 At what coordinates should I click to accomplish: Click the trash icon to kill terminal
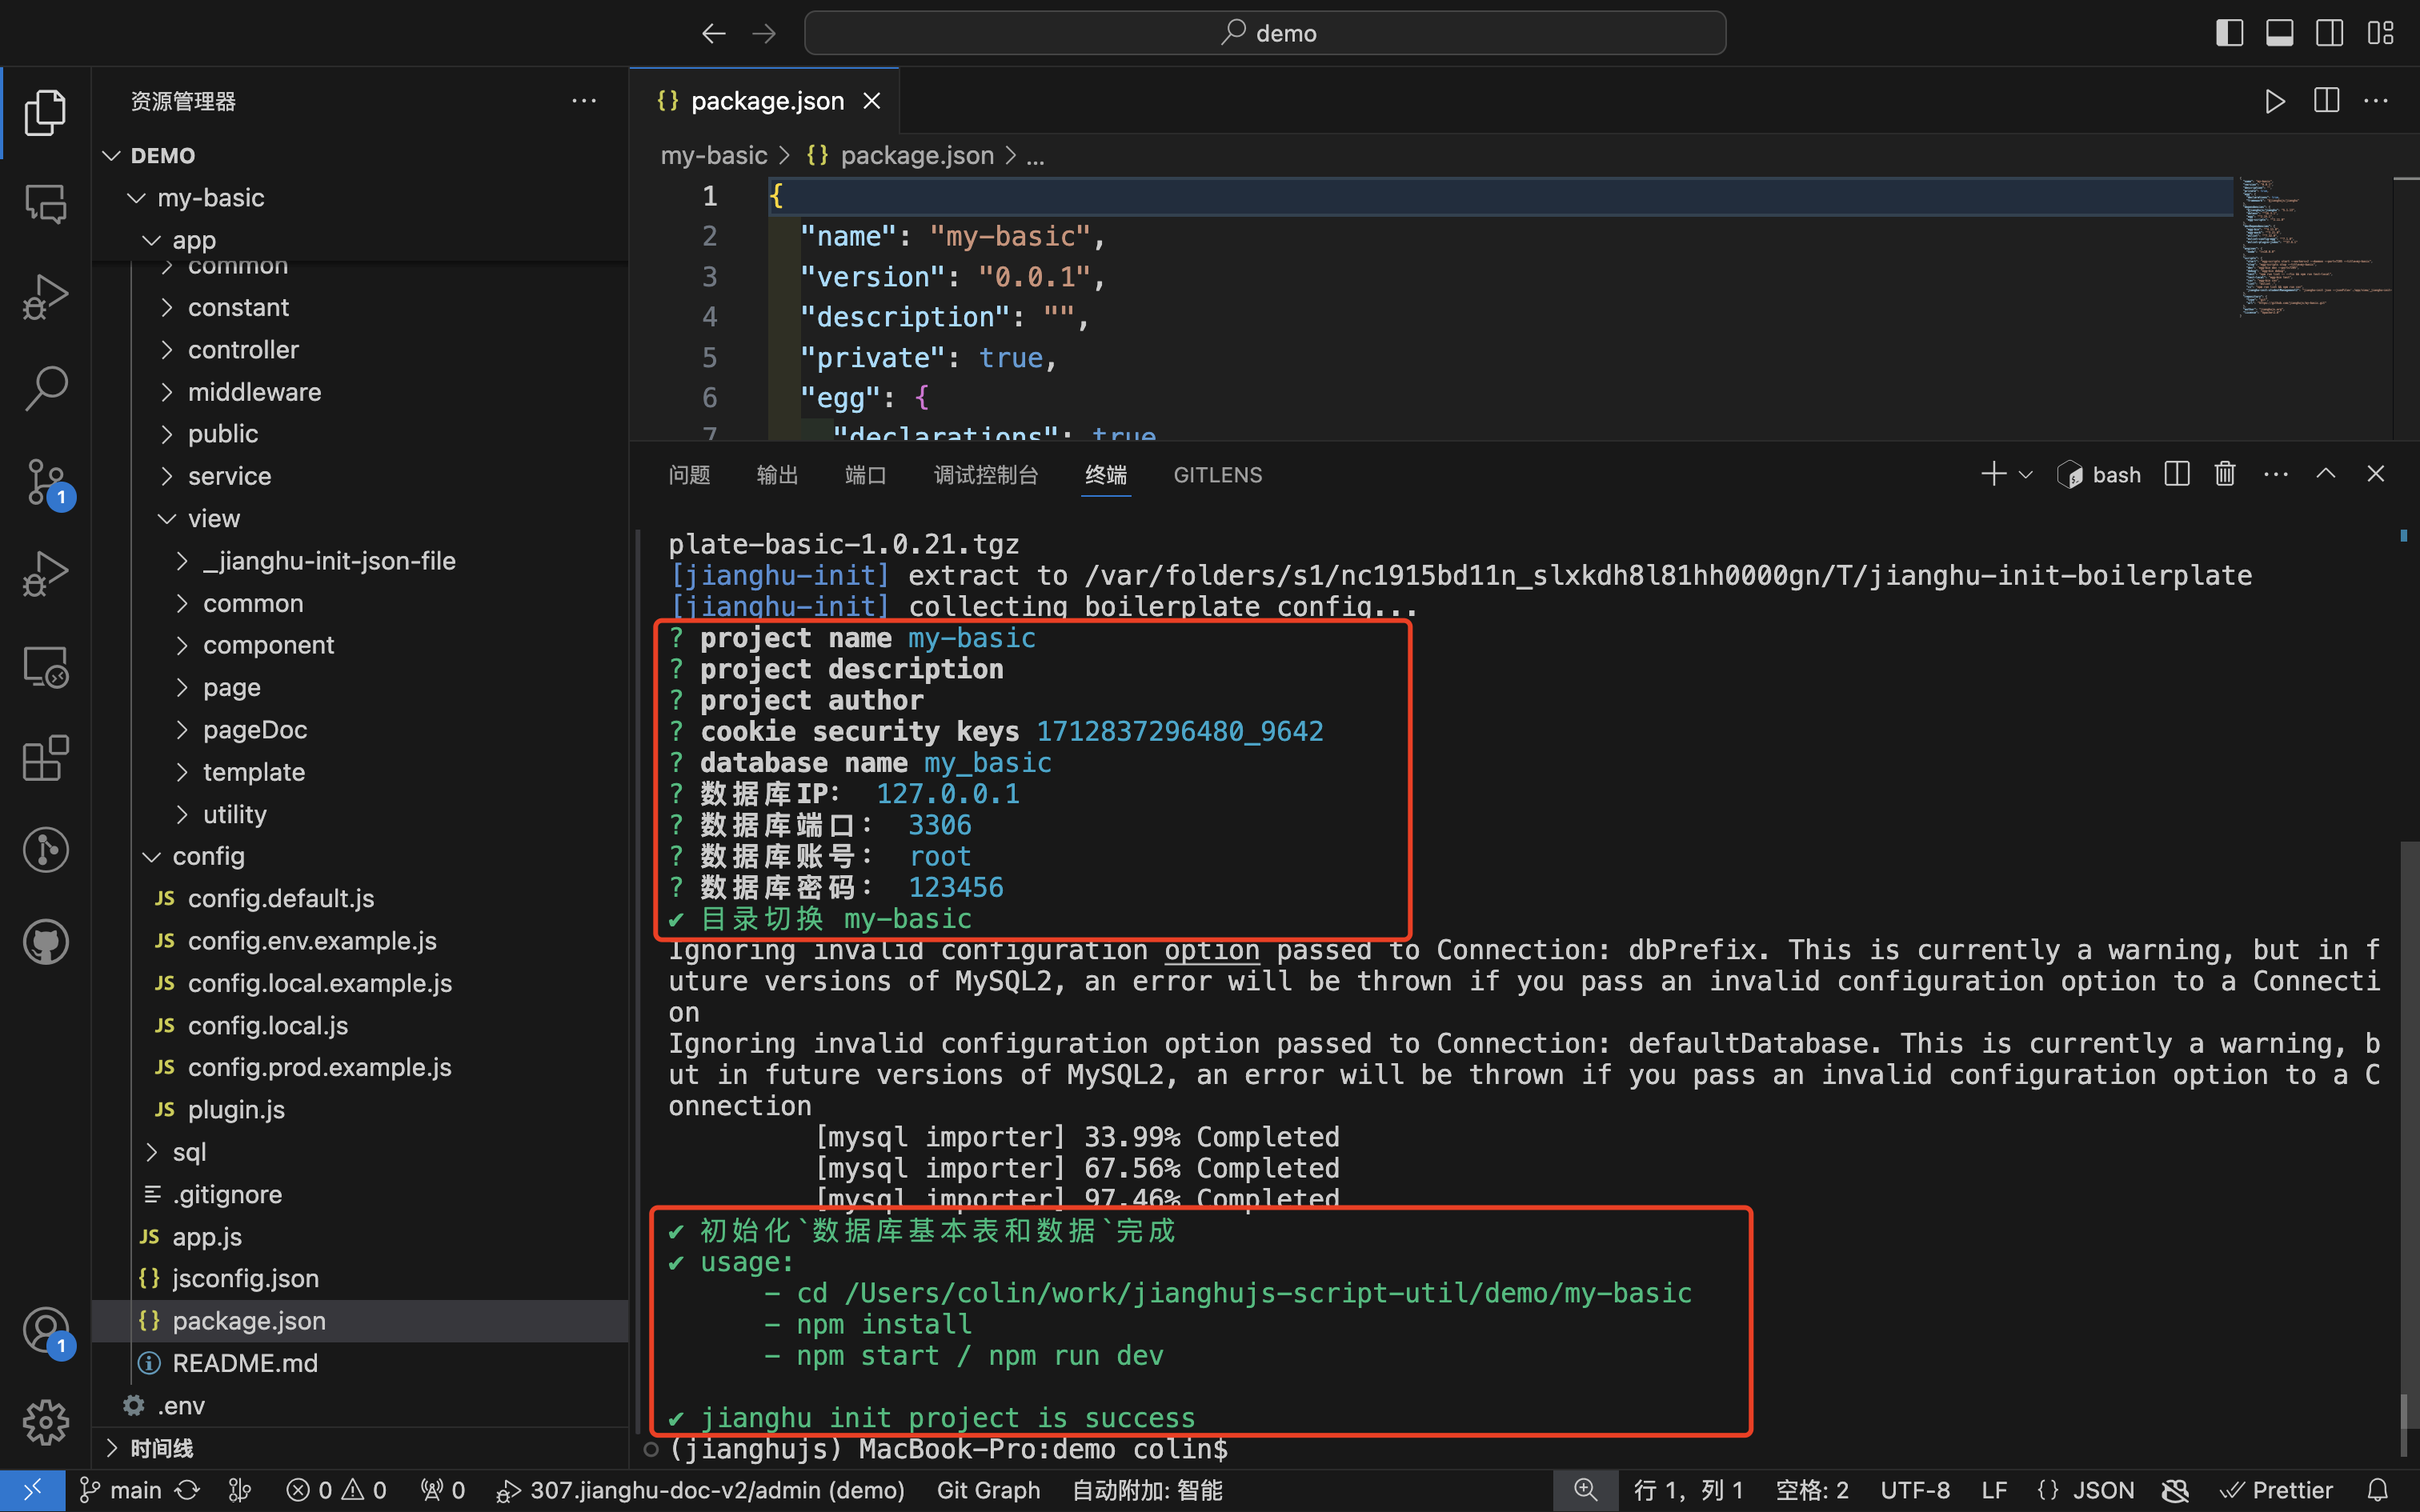(2224, 474)
